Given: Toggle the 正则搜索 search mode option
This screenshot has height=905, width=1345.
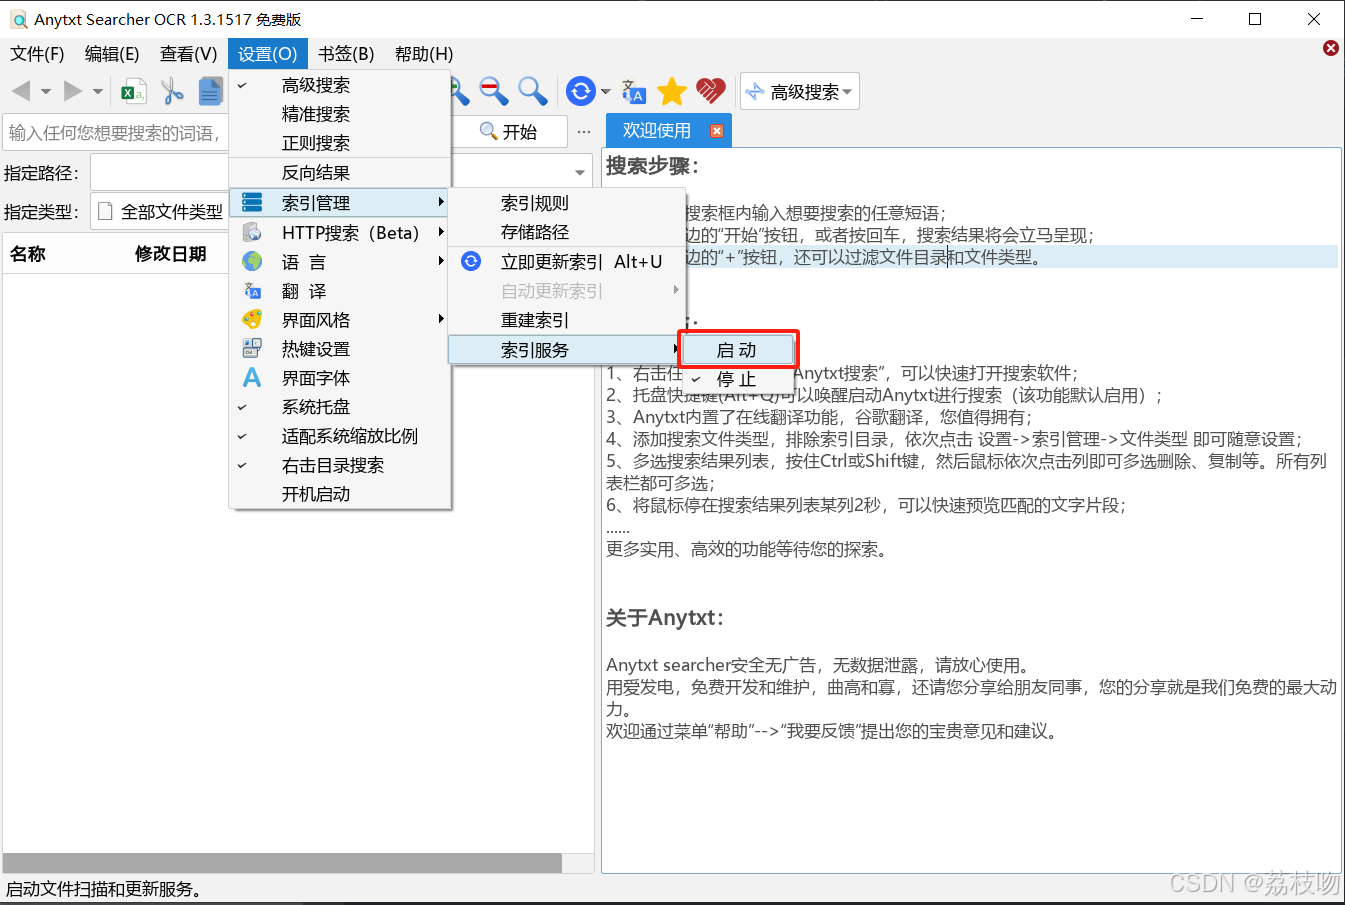Looking at the screenshot, I should [x=340, y=143].
